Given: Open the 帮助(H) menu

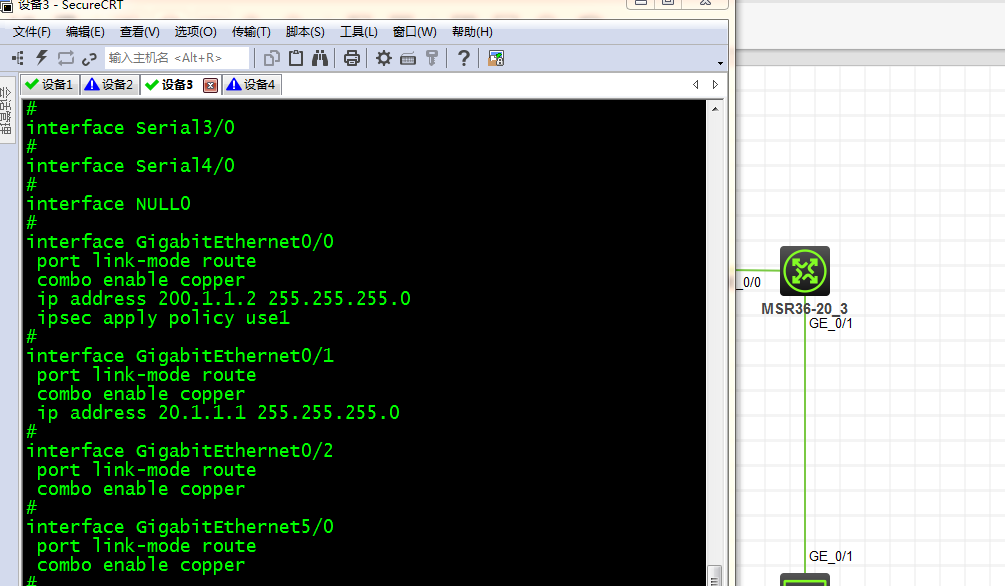Looking at the screenshot, I should point(472,32).
